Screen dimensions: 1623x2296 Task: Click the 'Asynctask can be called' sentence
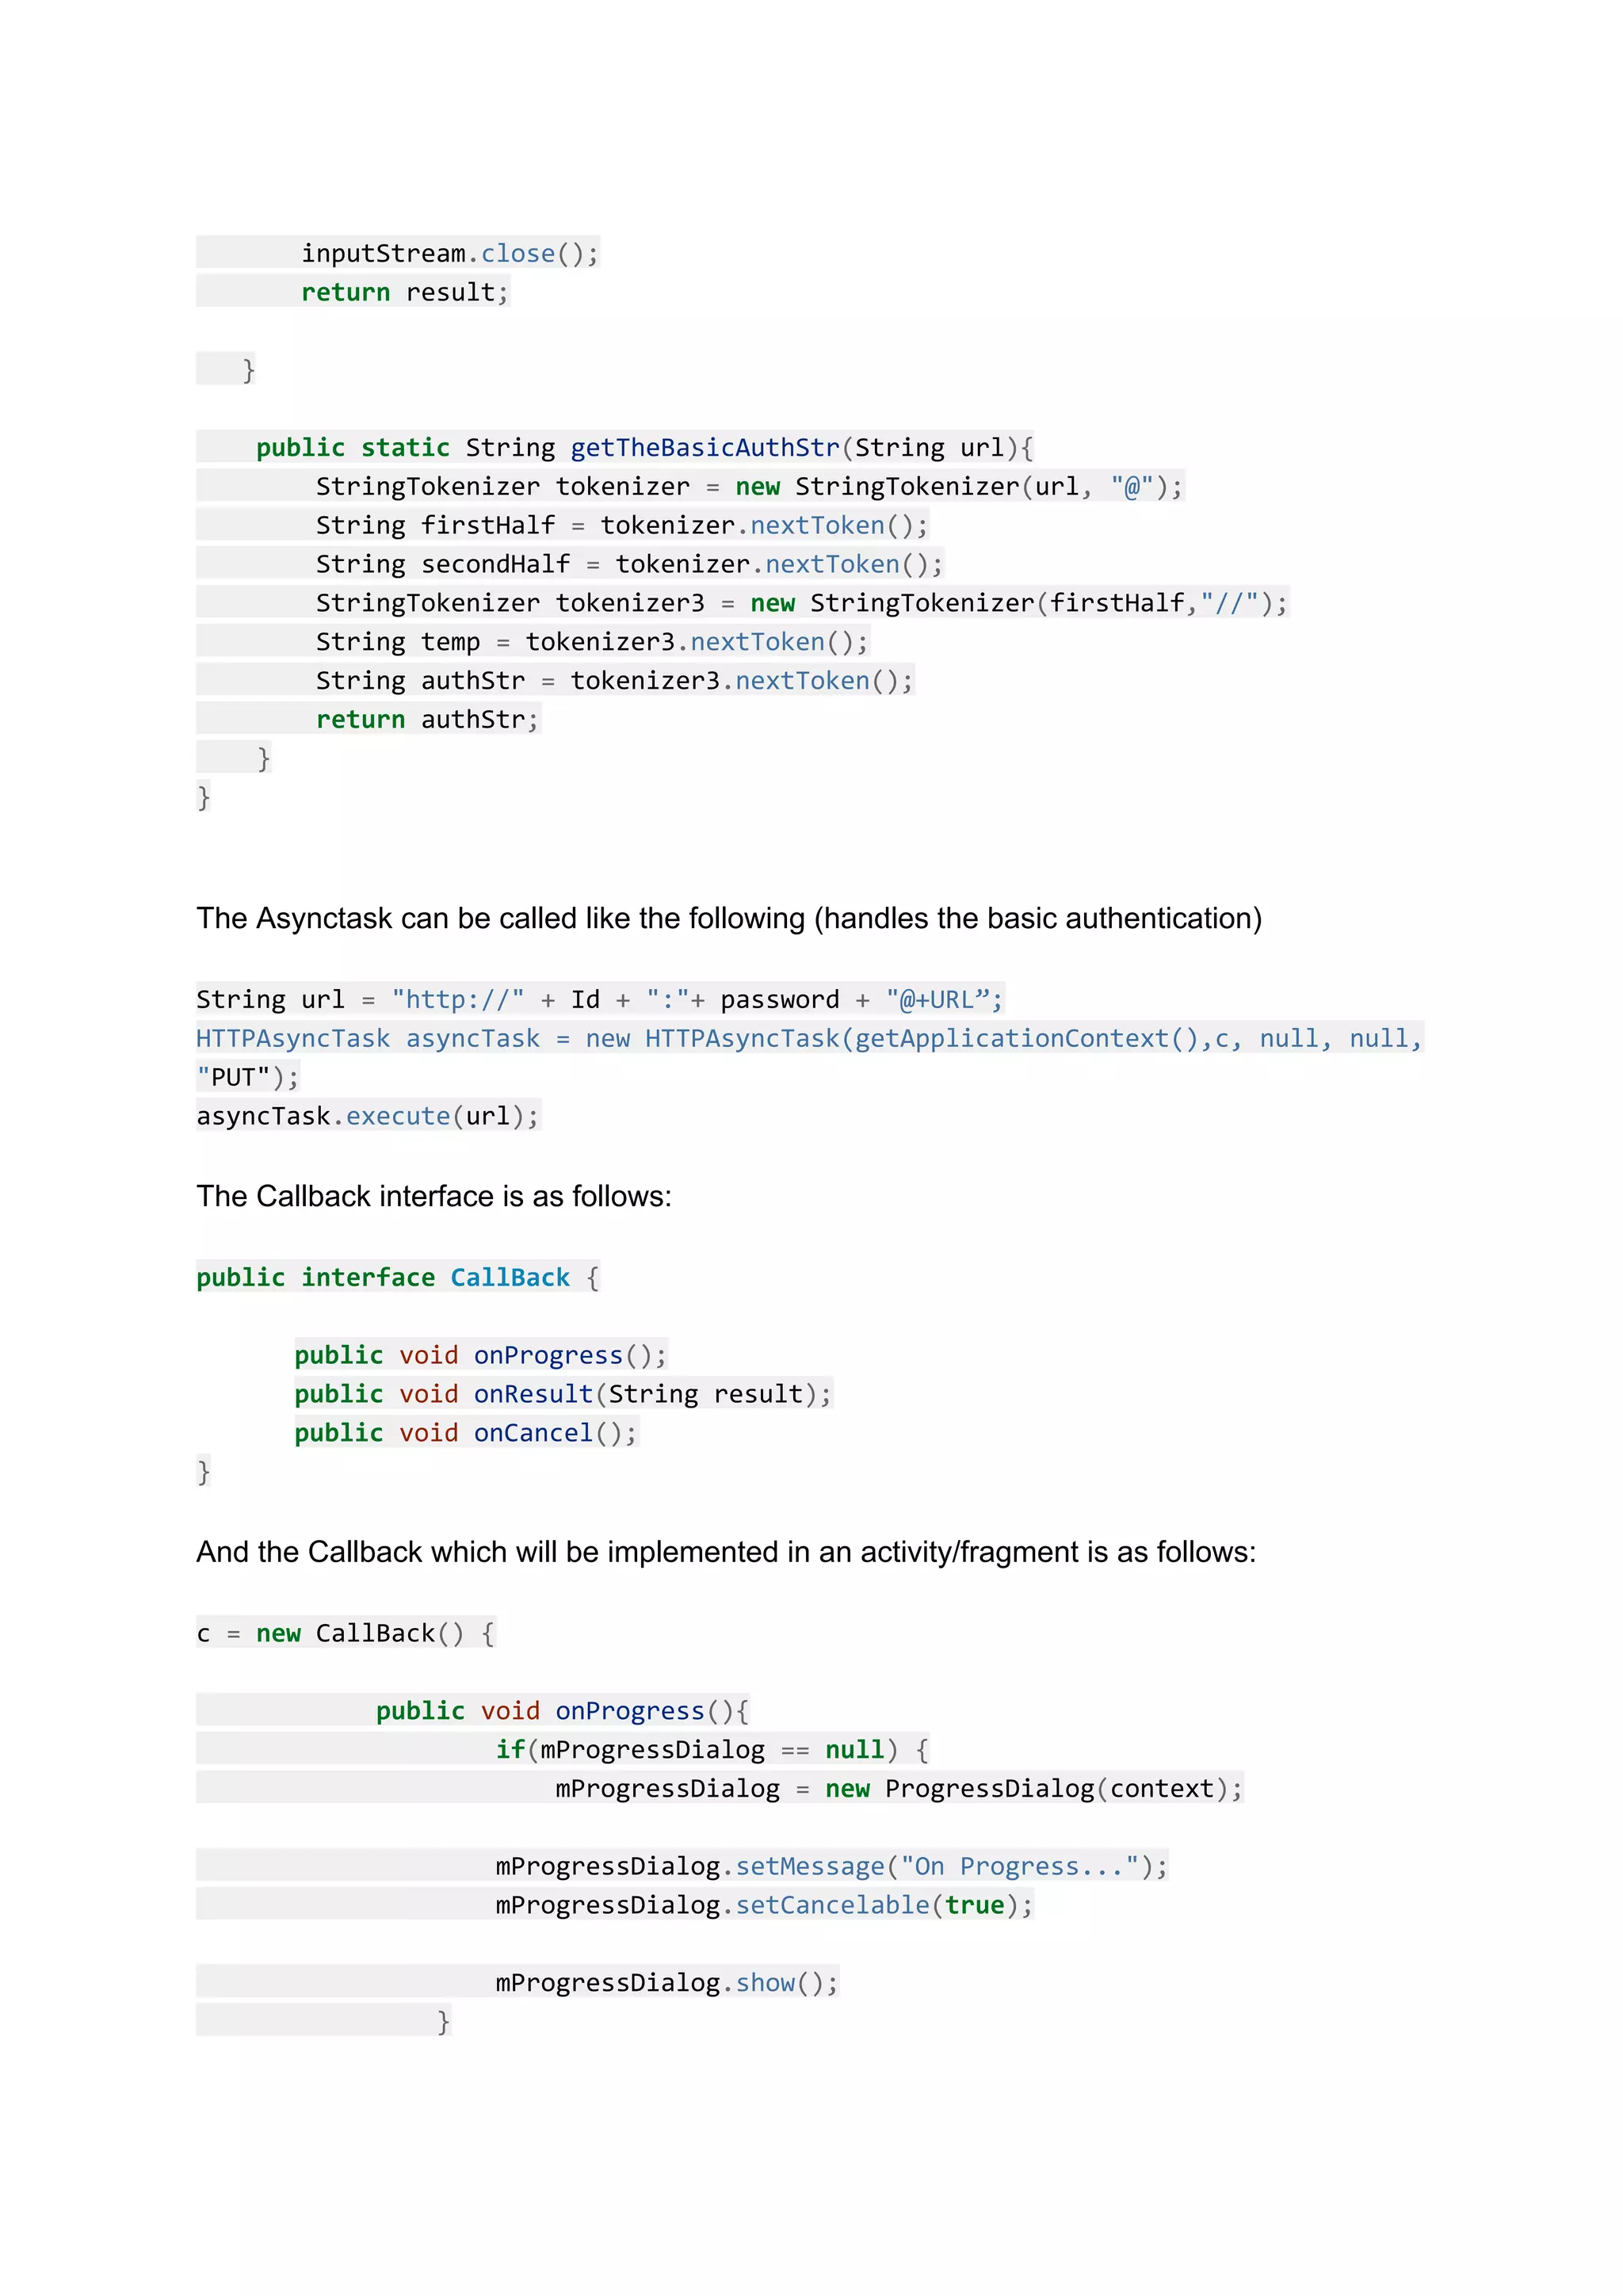coord(728,918)
